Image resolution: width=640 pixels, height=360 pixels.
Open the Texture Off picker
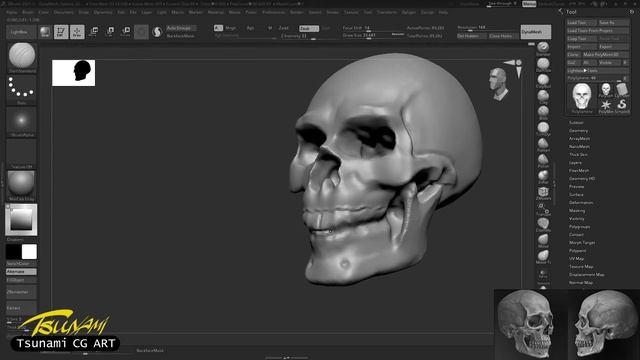(22, 154)
